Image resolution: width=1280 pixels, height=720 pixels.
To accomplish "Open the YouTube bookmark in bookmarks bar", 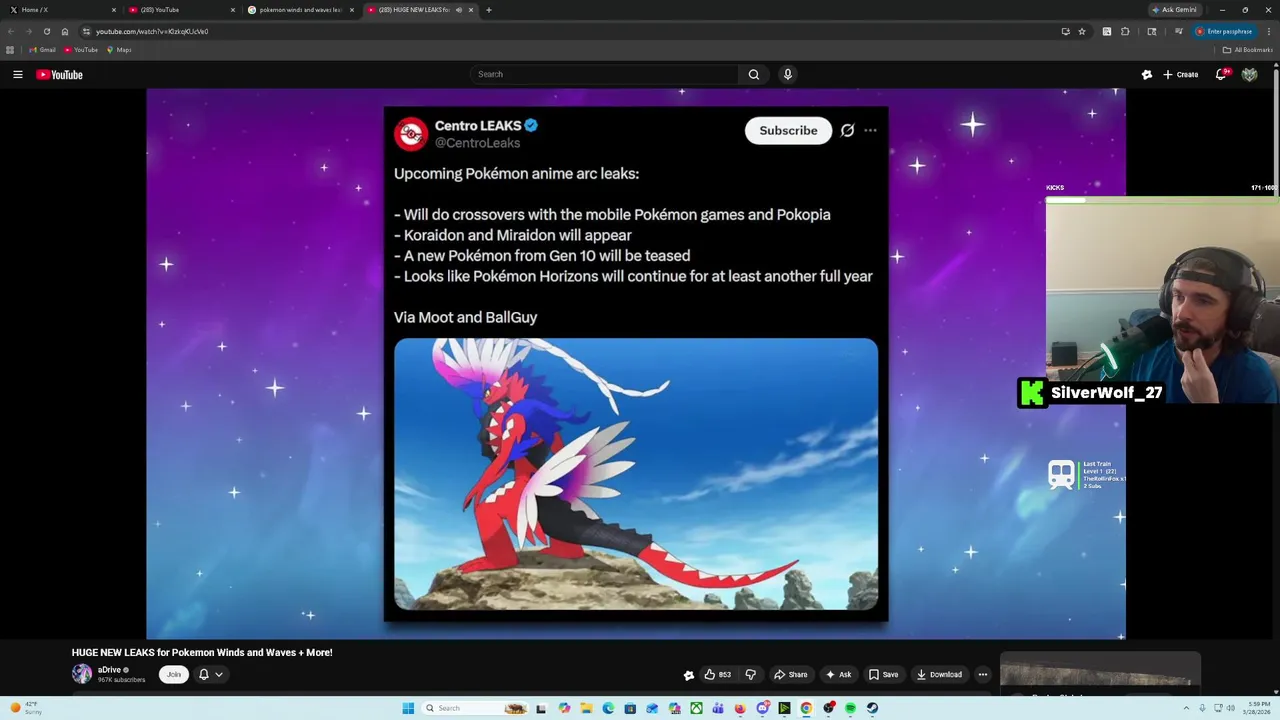I will [x=81, y=50].
